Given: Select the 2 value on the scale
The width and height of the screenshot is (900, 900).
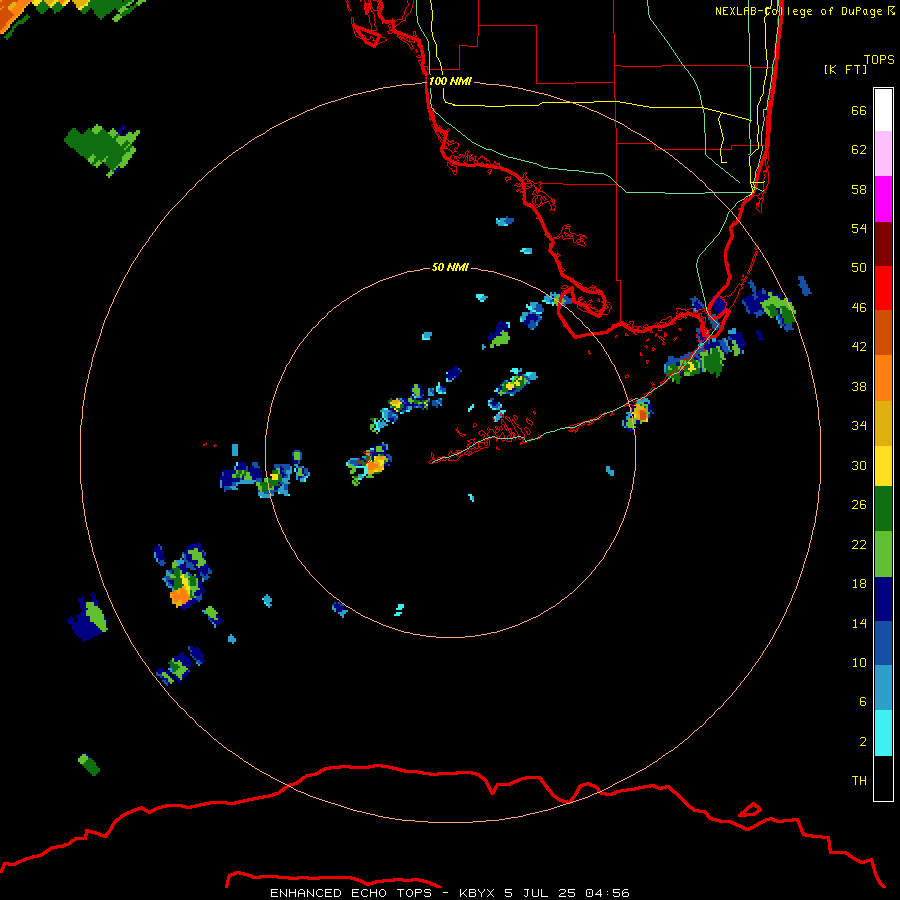Looking at the screenshot, I should point(863,742).
